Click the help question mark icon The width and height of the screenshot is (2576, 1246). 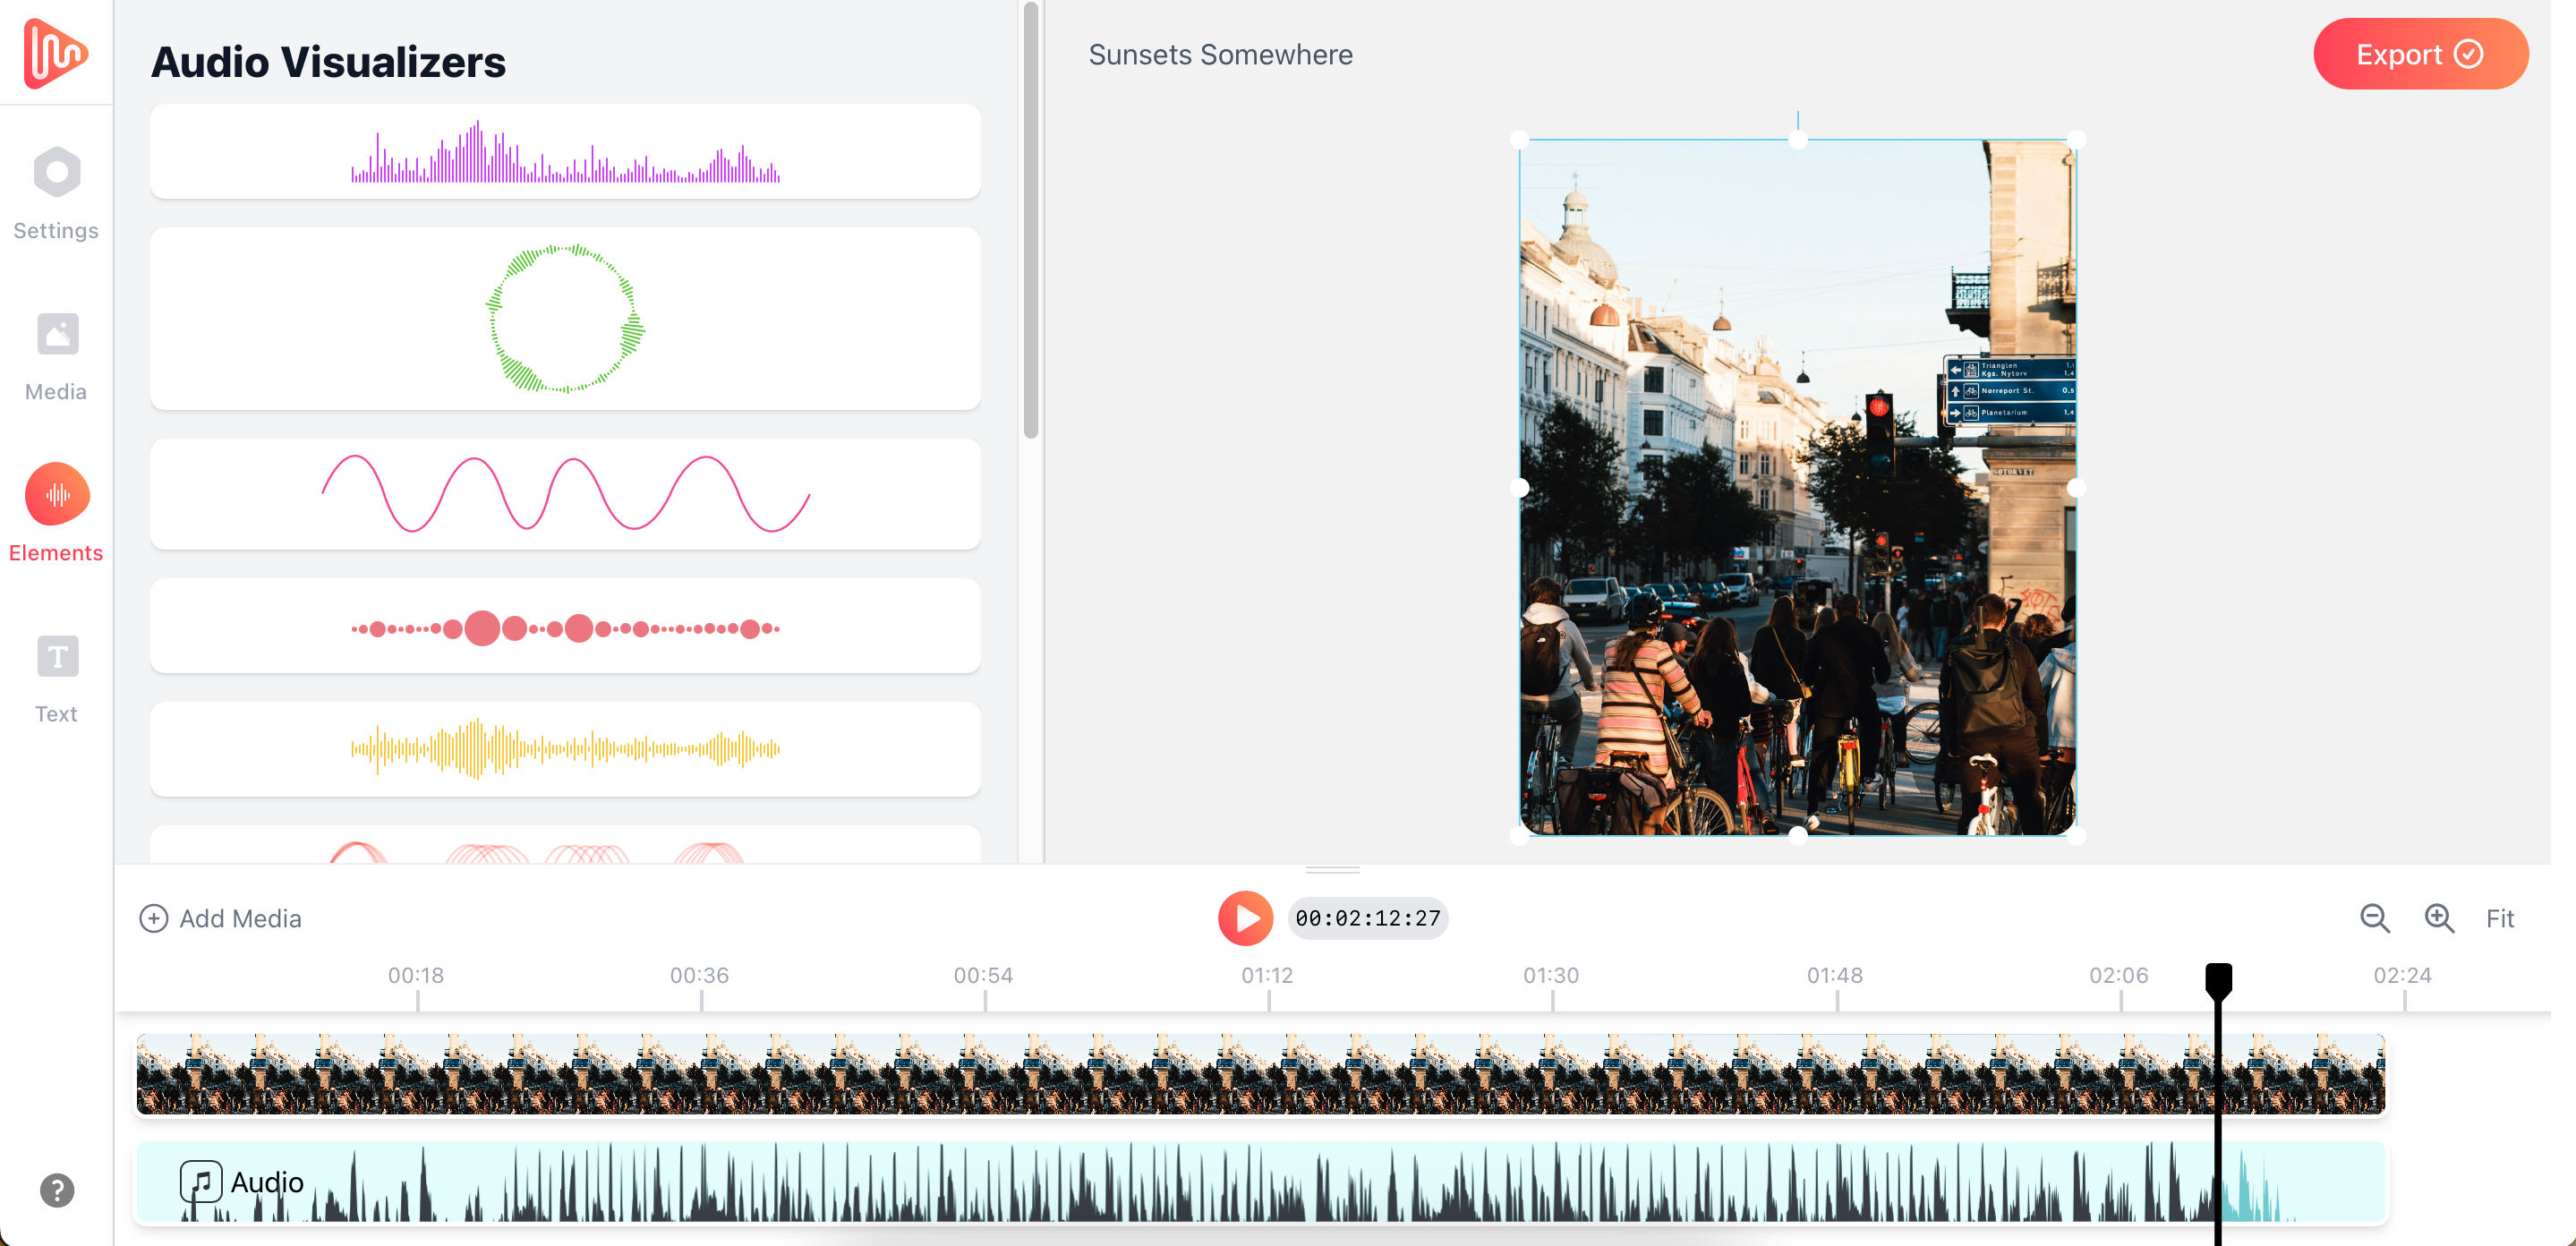point(57,1189)
